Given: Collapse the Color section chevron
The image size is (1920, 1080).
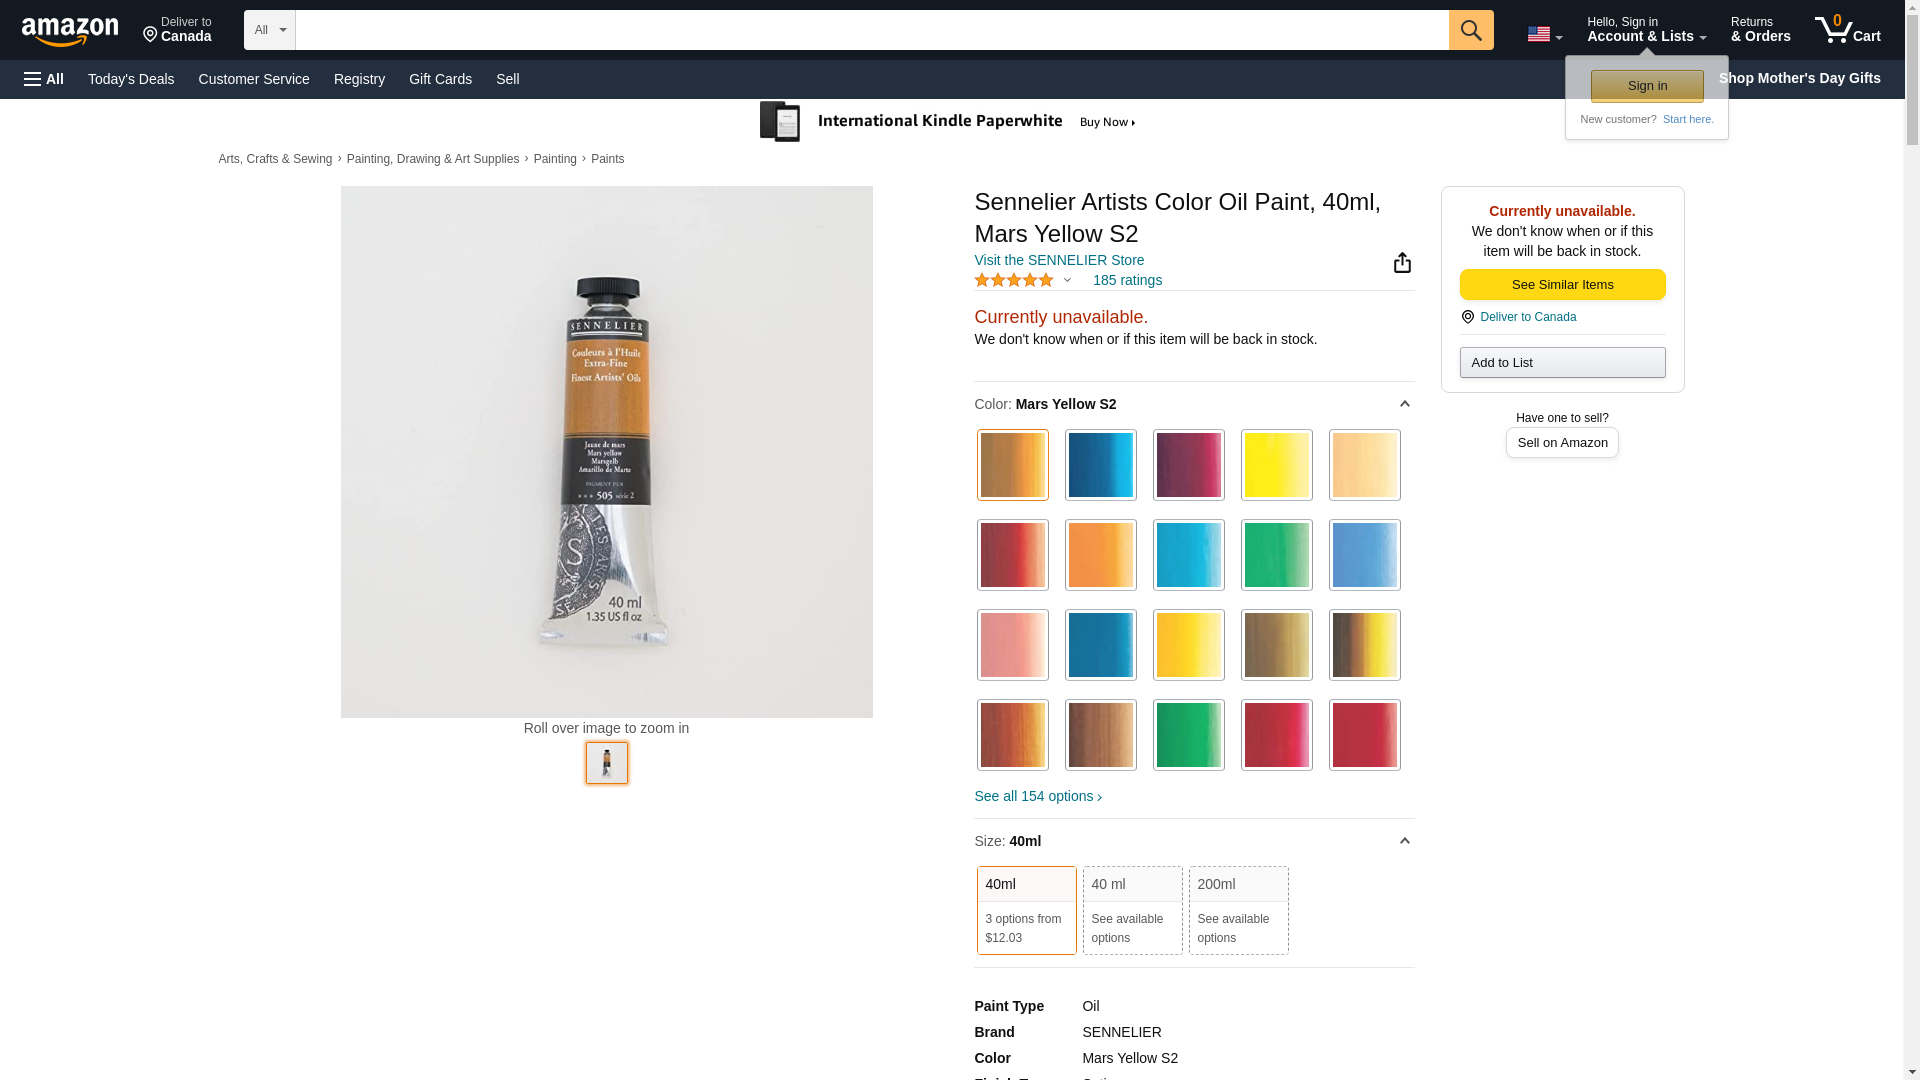Looking at the screenshot, I should (1404, 404).
